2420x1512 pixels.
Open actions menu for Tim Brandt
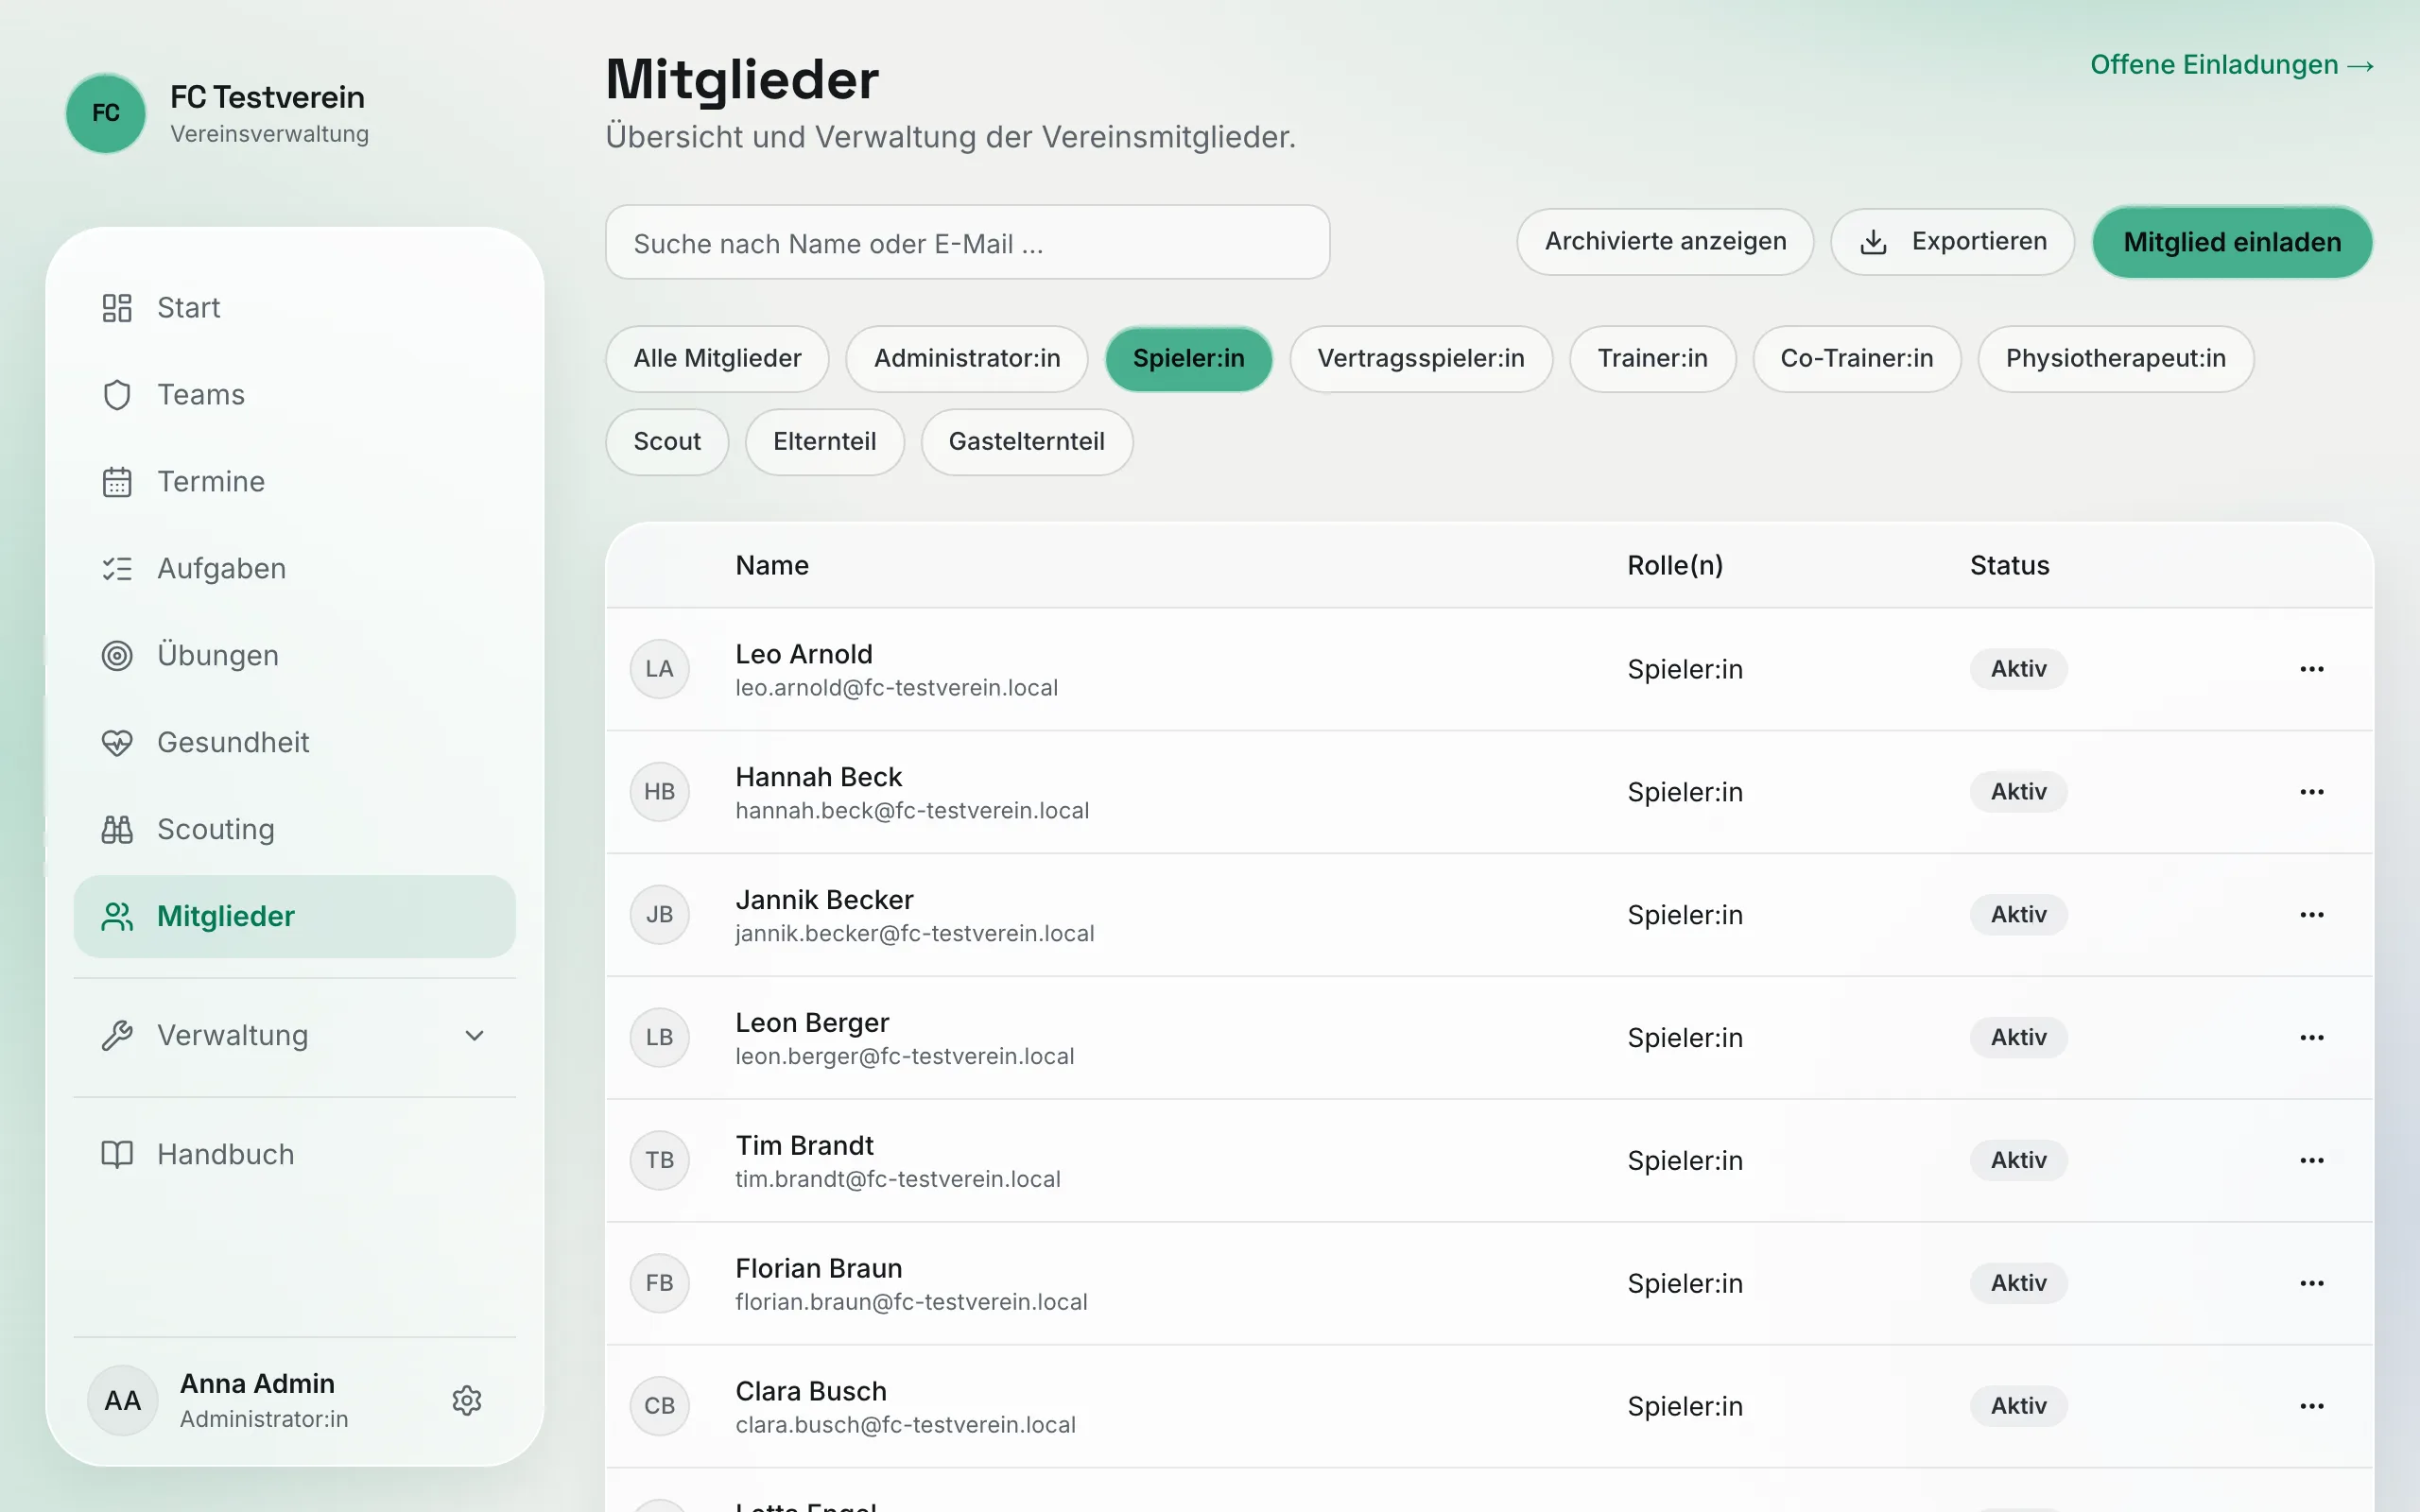(2312, 1161)
